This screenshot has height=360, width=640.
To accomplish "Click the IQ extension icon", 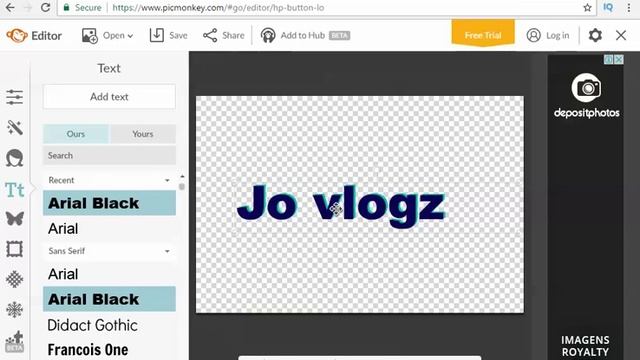I will (608, 7).
